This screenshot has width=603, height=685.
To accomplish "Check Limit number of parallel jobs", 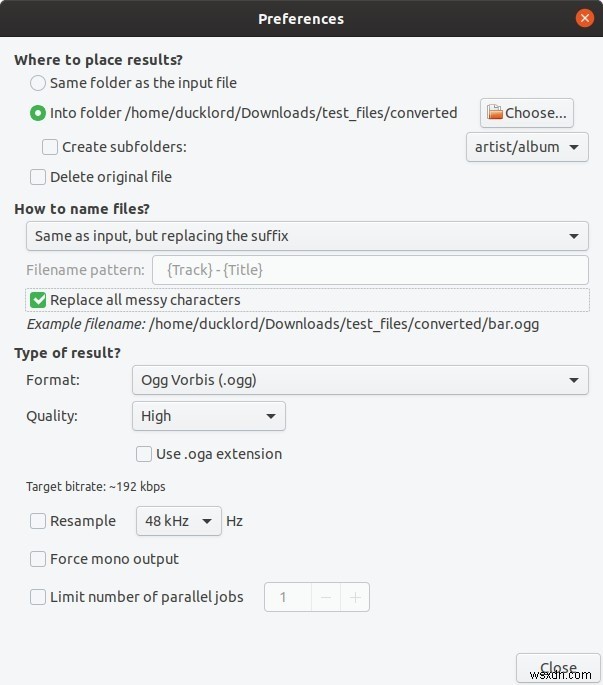I will (38, 597).
